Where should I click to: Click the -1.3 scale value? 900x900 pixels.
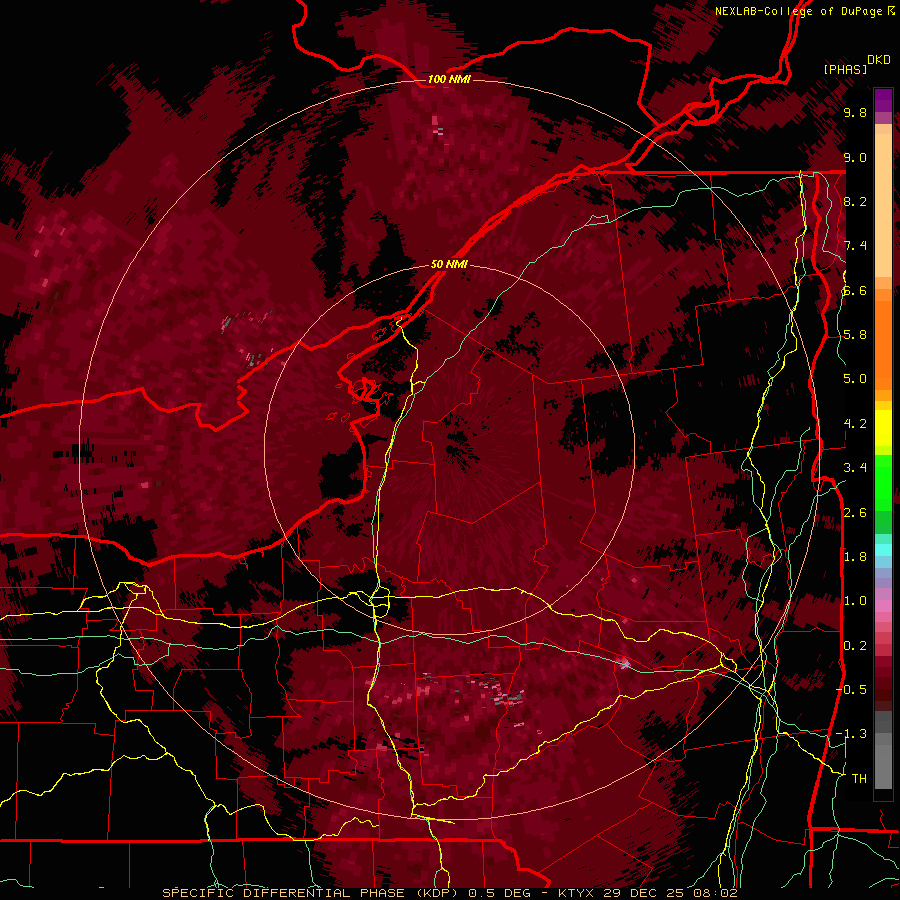click(x=851, y=734)
